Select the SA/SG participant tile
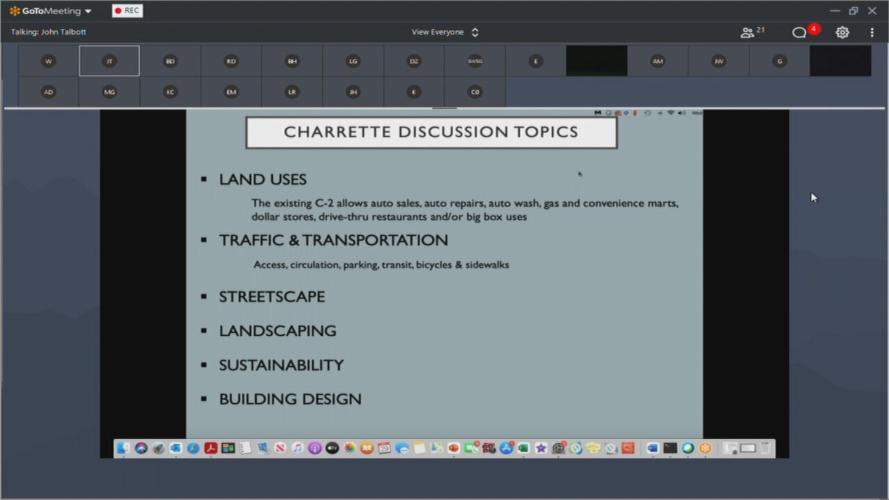This screenshot has height=500, width=889. click(x=475, y=61)
